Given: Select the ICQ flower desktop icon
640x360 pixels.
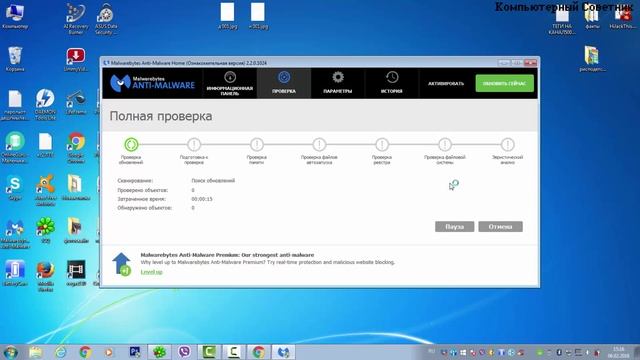Looking at the screenshot, I should coord(45,231).
